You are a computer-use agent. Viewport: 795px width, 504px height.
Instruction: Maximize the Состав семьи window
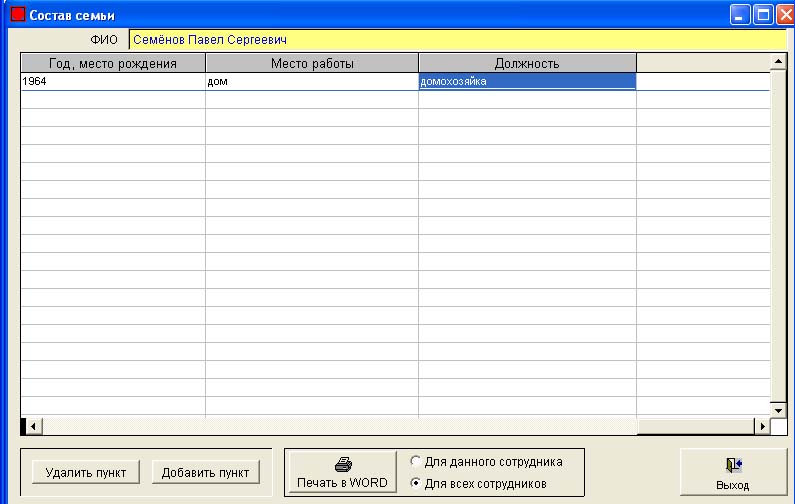(x=763, y=15)
